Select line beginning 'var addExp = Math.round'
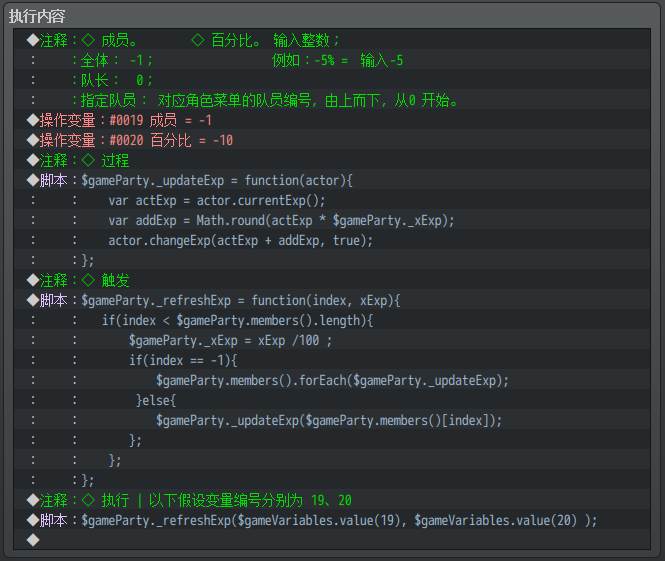Screen dimensions: 665x561 332,220
